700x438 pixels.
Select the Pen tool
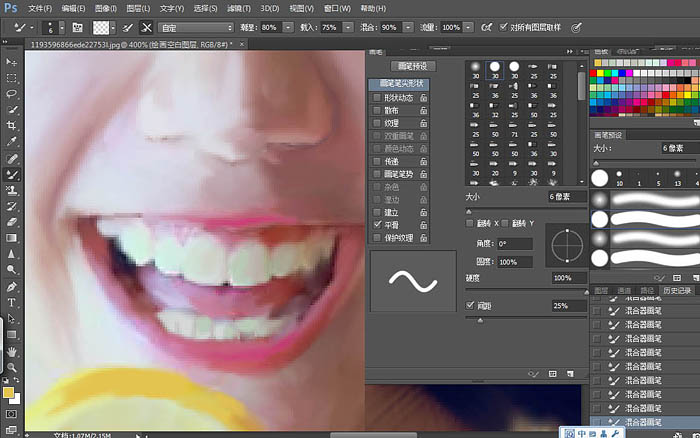coord(12,287)
